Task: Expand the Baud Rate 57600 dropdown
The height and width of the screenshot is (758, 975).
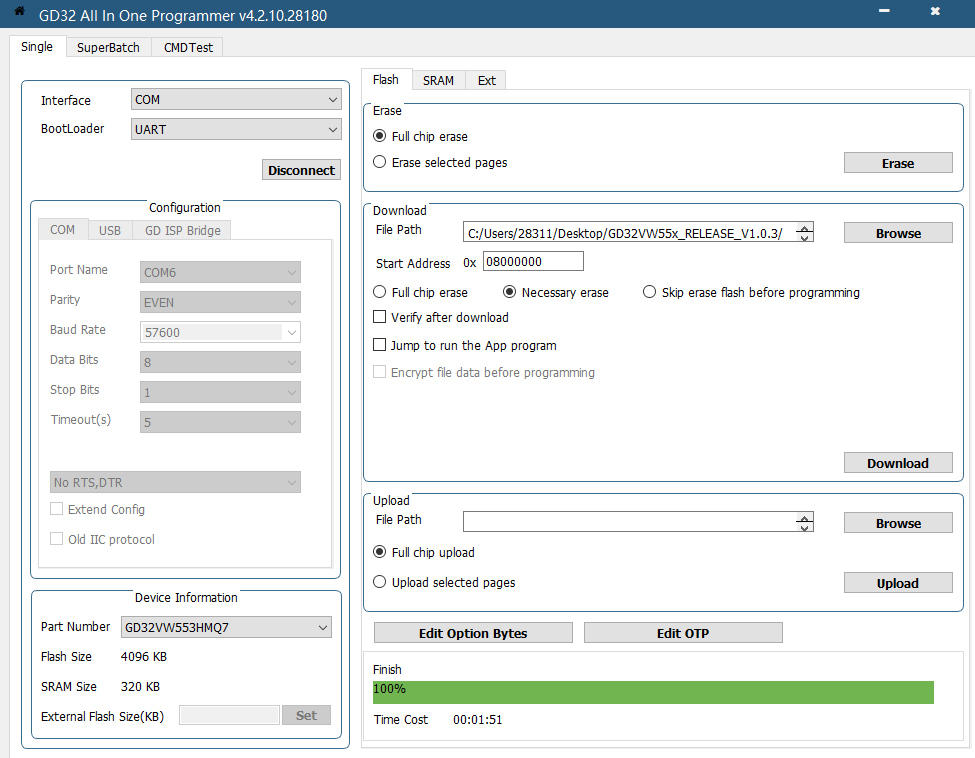Action: [x=220, y=332]
